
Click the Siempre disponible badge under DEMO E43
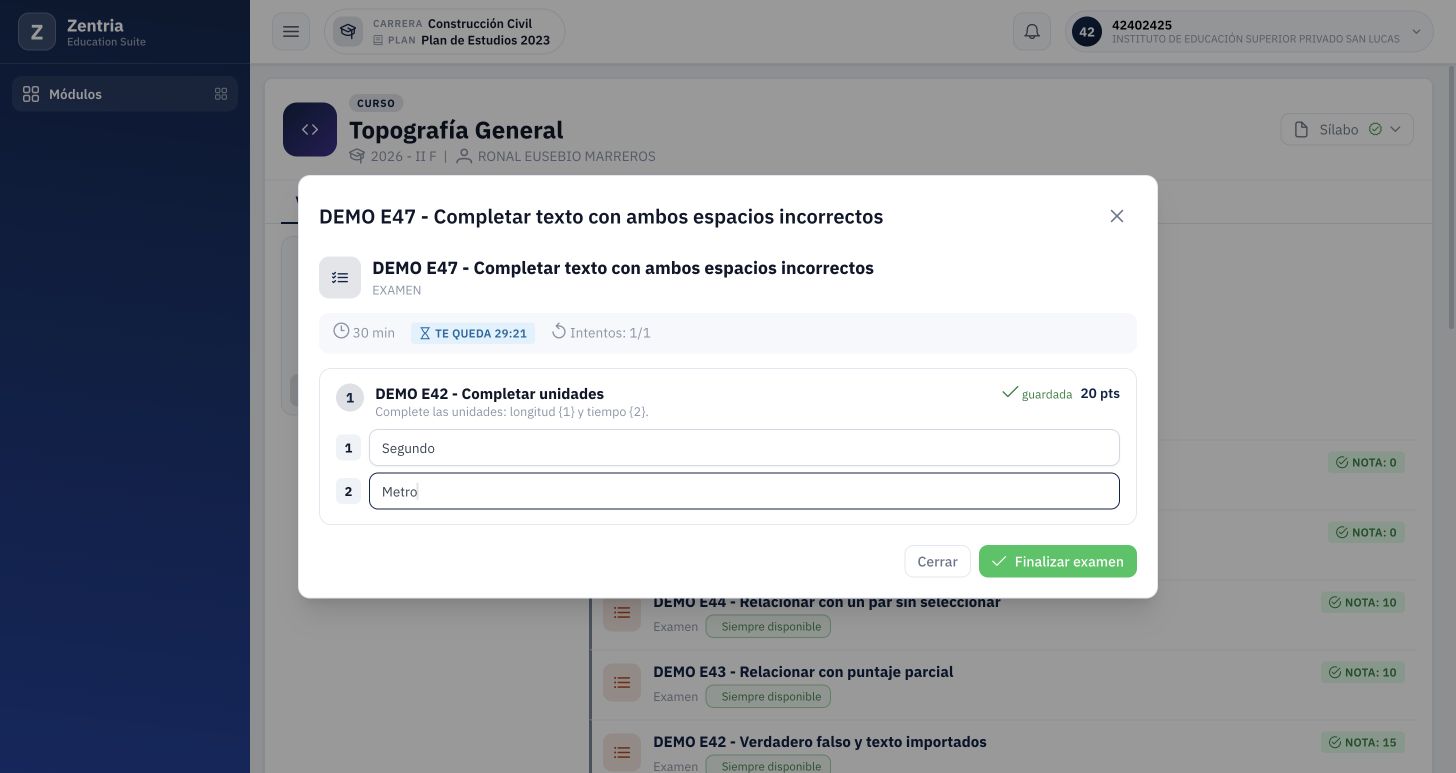pyautogui.click(x=768, y=696)
